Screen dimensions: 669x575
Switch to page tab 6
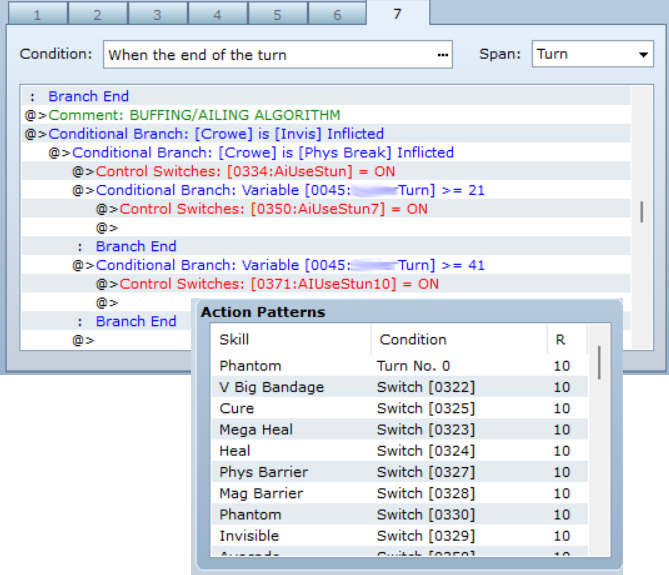pyautogui.click(x=337, y=14)
